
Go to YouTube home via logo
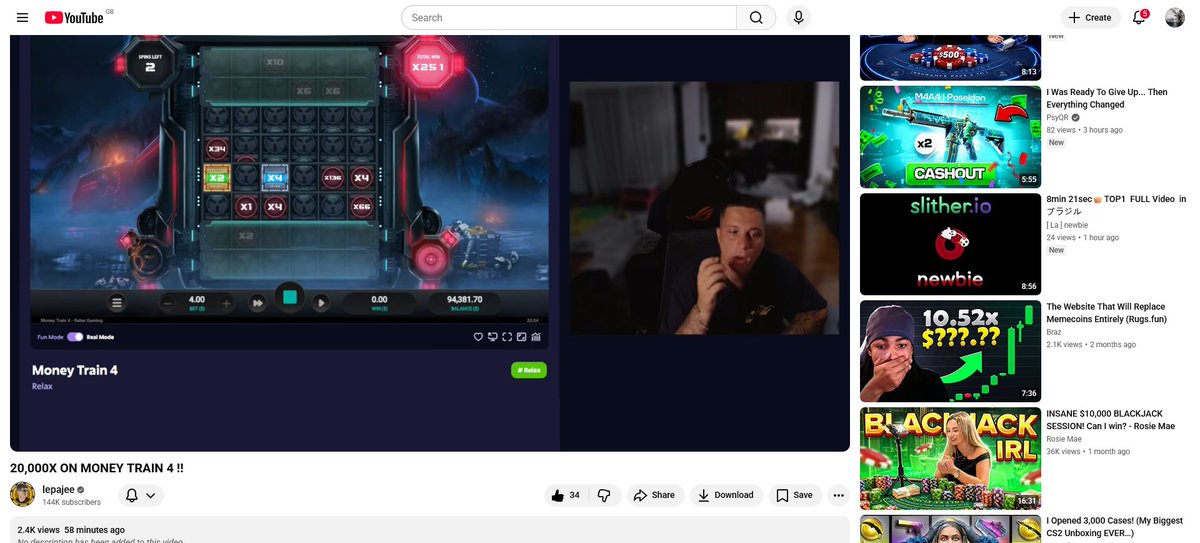click(x=74, y=17)
